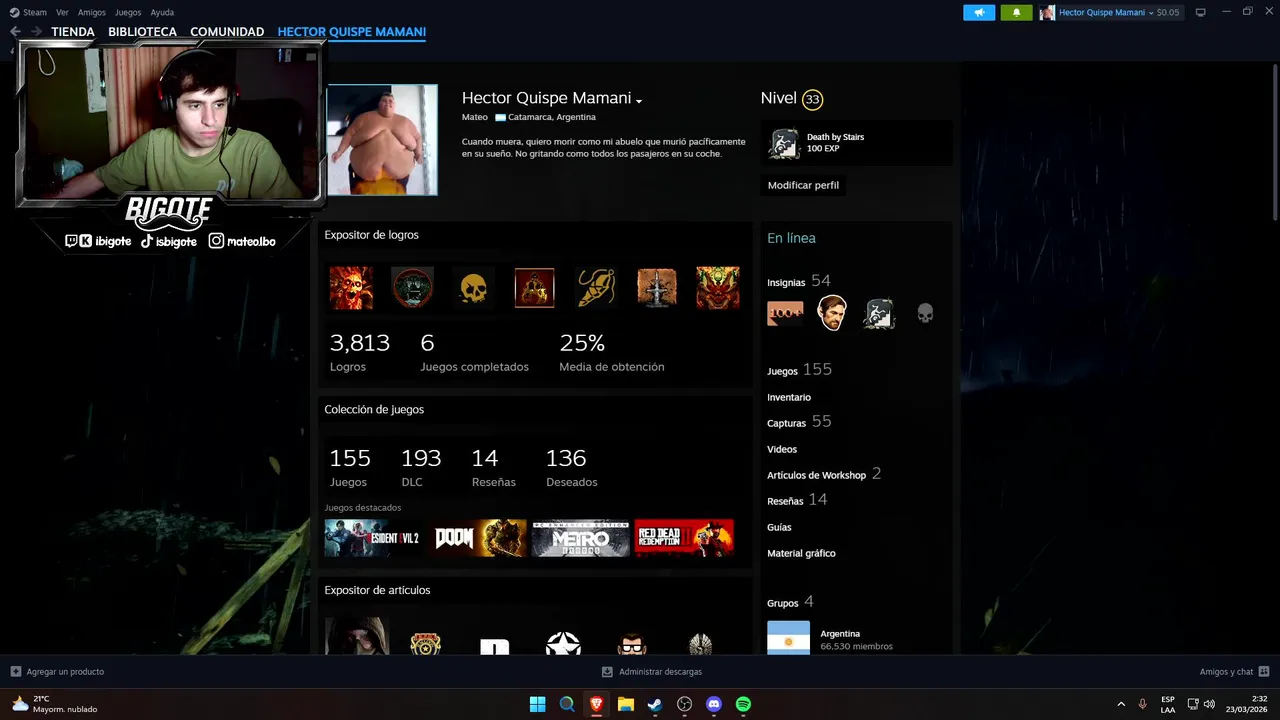The image size is (1280, 720).
Task: Click the profile avatar picture
Action: (x=382, y=140)
